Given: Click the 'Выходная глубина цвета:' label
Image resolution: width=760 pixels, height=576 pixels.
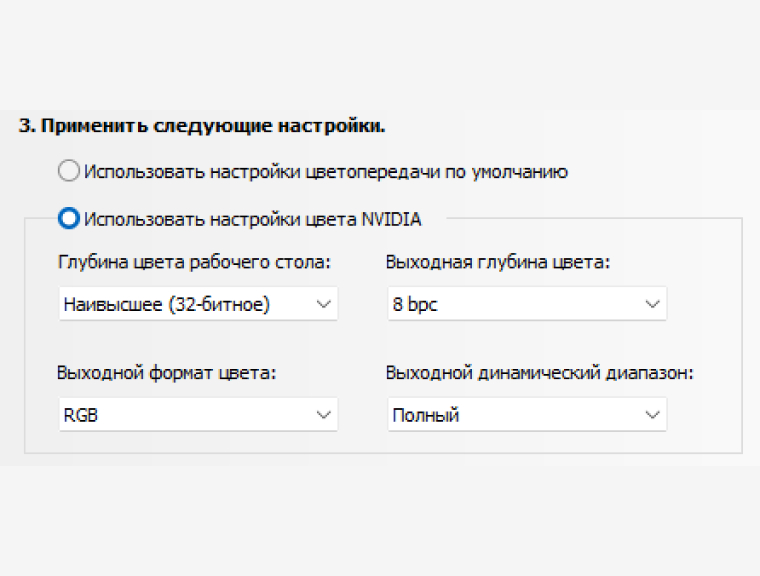Looking at the screenshot, I should (x=497, y=263).
